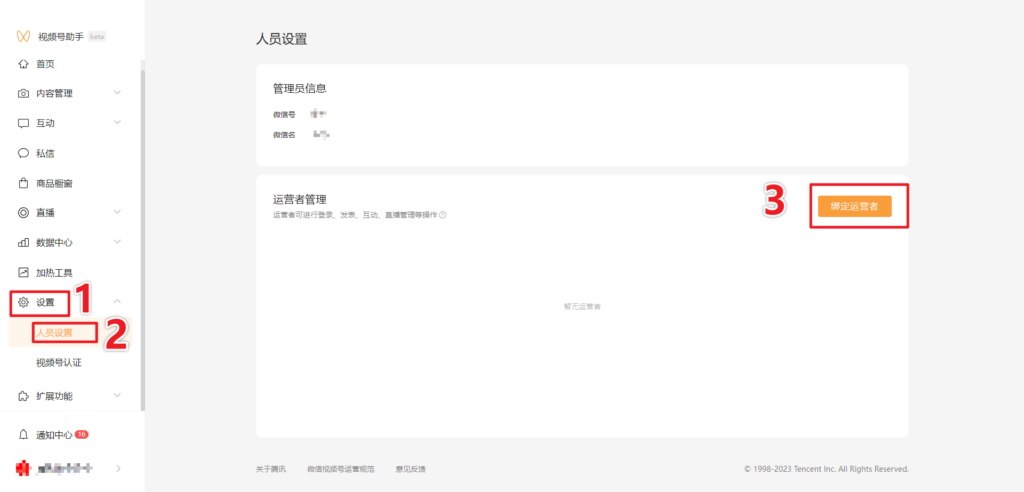The height and width of the screenshot is (492, 1024).
Task: Open 私信 via its chat bubble icon
Action: click(23, 153)
